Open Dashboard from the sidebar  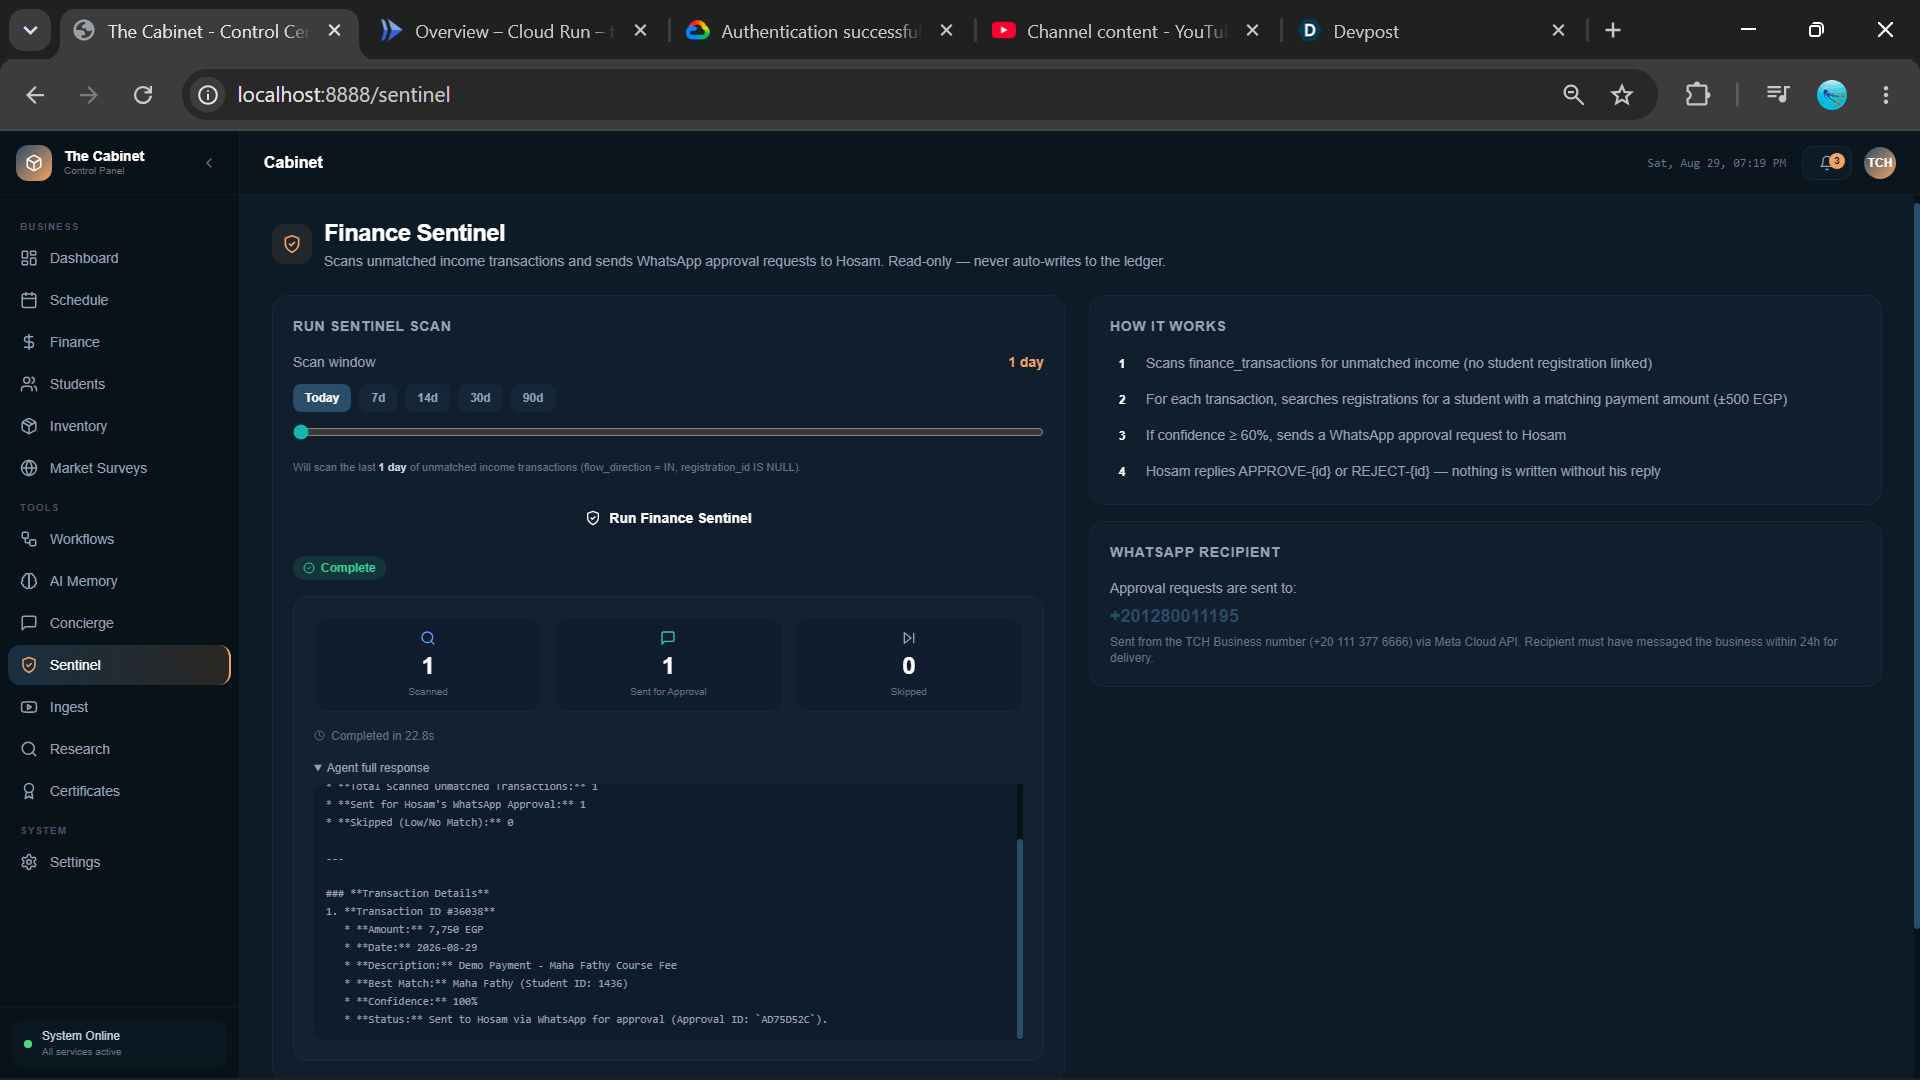tap(119, 258)
